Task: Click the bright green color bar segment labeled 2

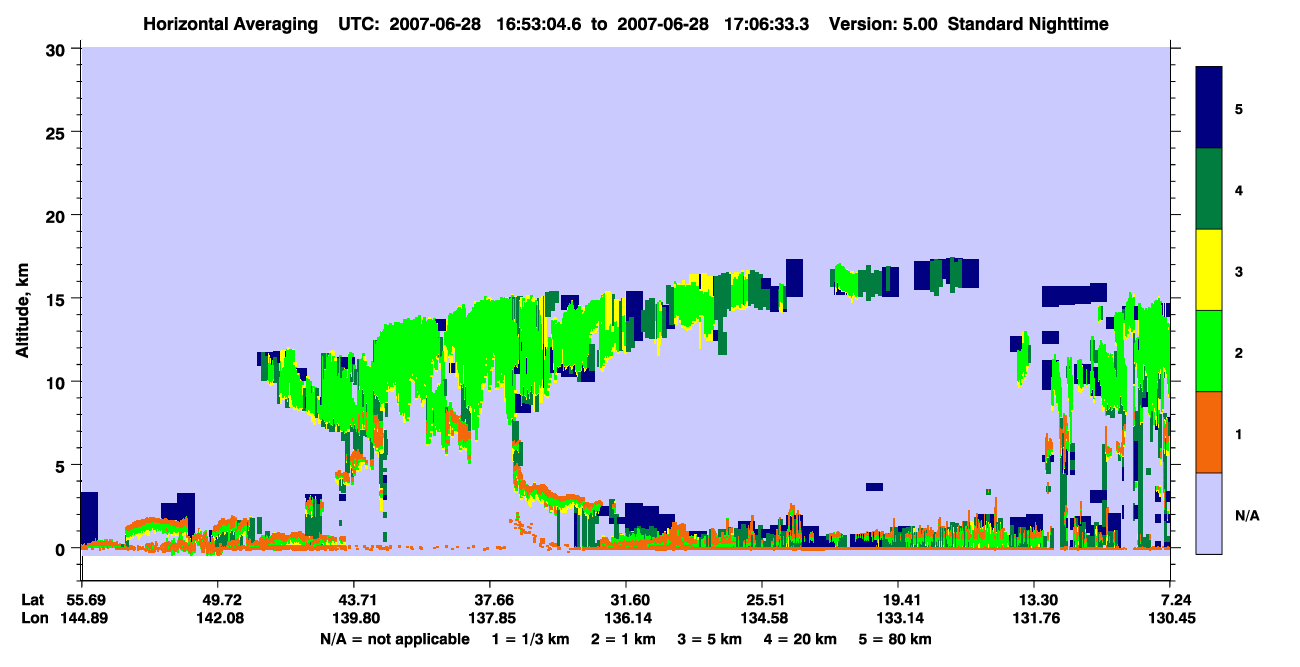Action: (1209, 351)
